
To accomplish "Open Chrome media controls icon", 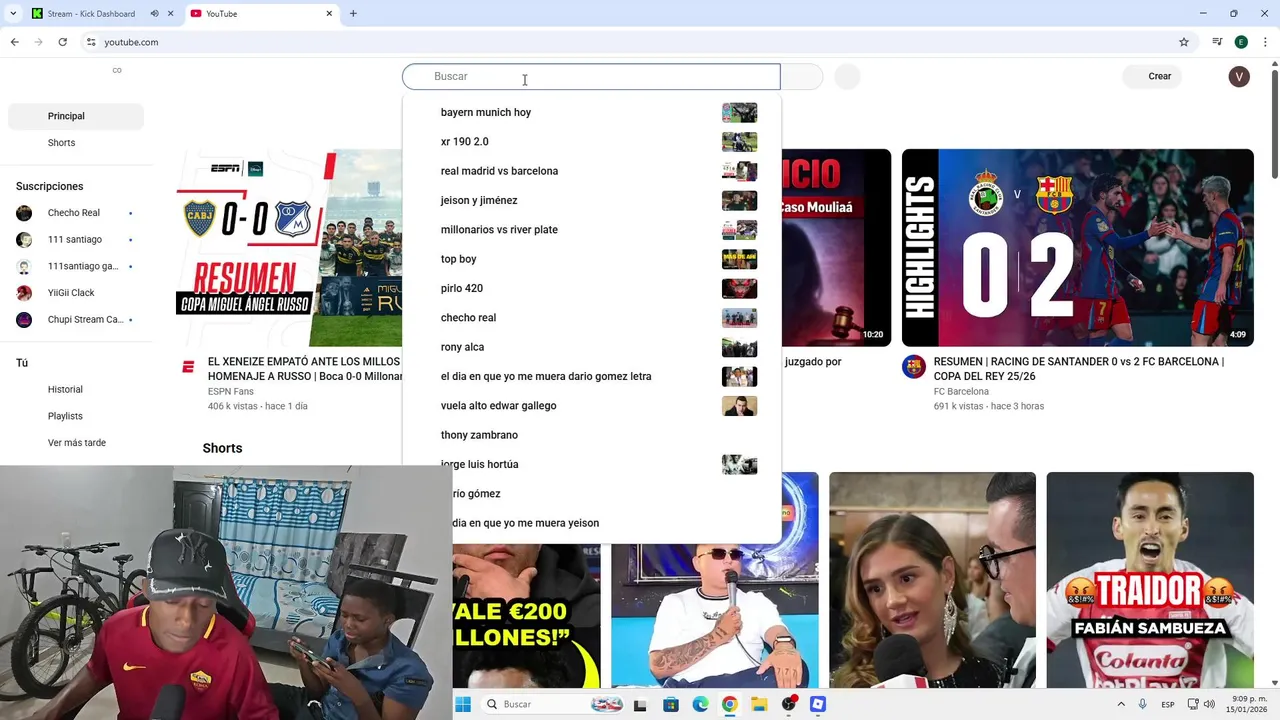I will click(x=1217, y=42).
